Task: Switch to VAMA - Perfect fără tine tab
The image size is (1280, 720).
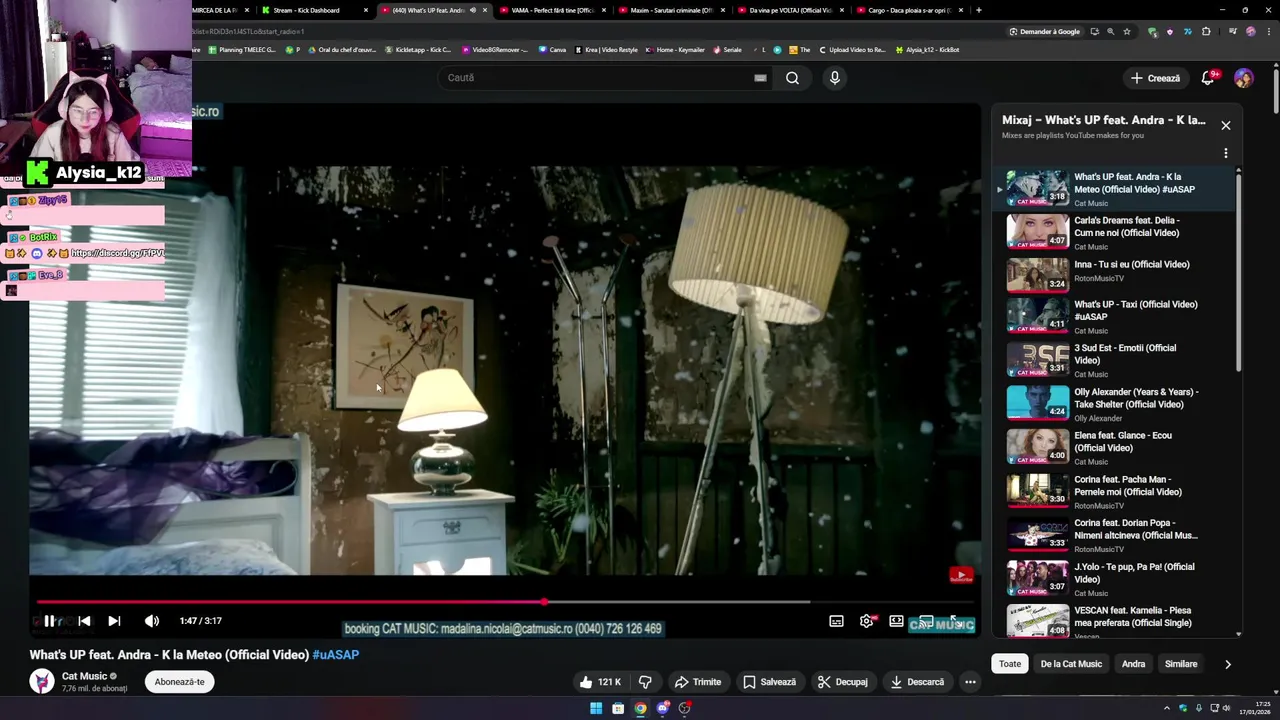Action: coord(553,10)
